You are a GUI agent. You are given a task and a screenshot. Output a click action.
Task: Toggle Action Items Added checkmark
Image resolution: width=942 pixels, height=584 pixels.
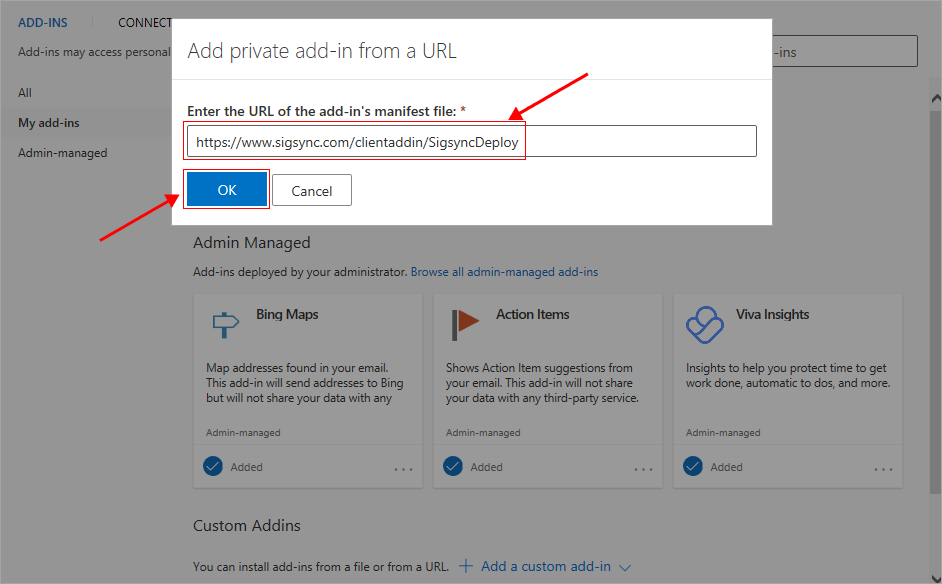[x=453, y=466]
